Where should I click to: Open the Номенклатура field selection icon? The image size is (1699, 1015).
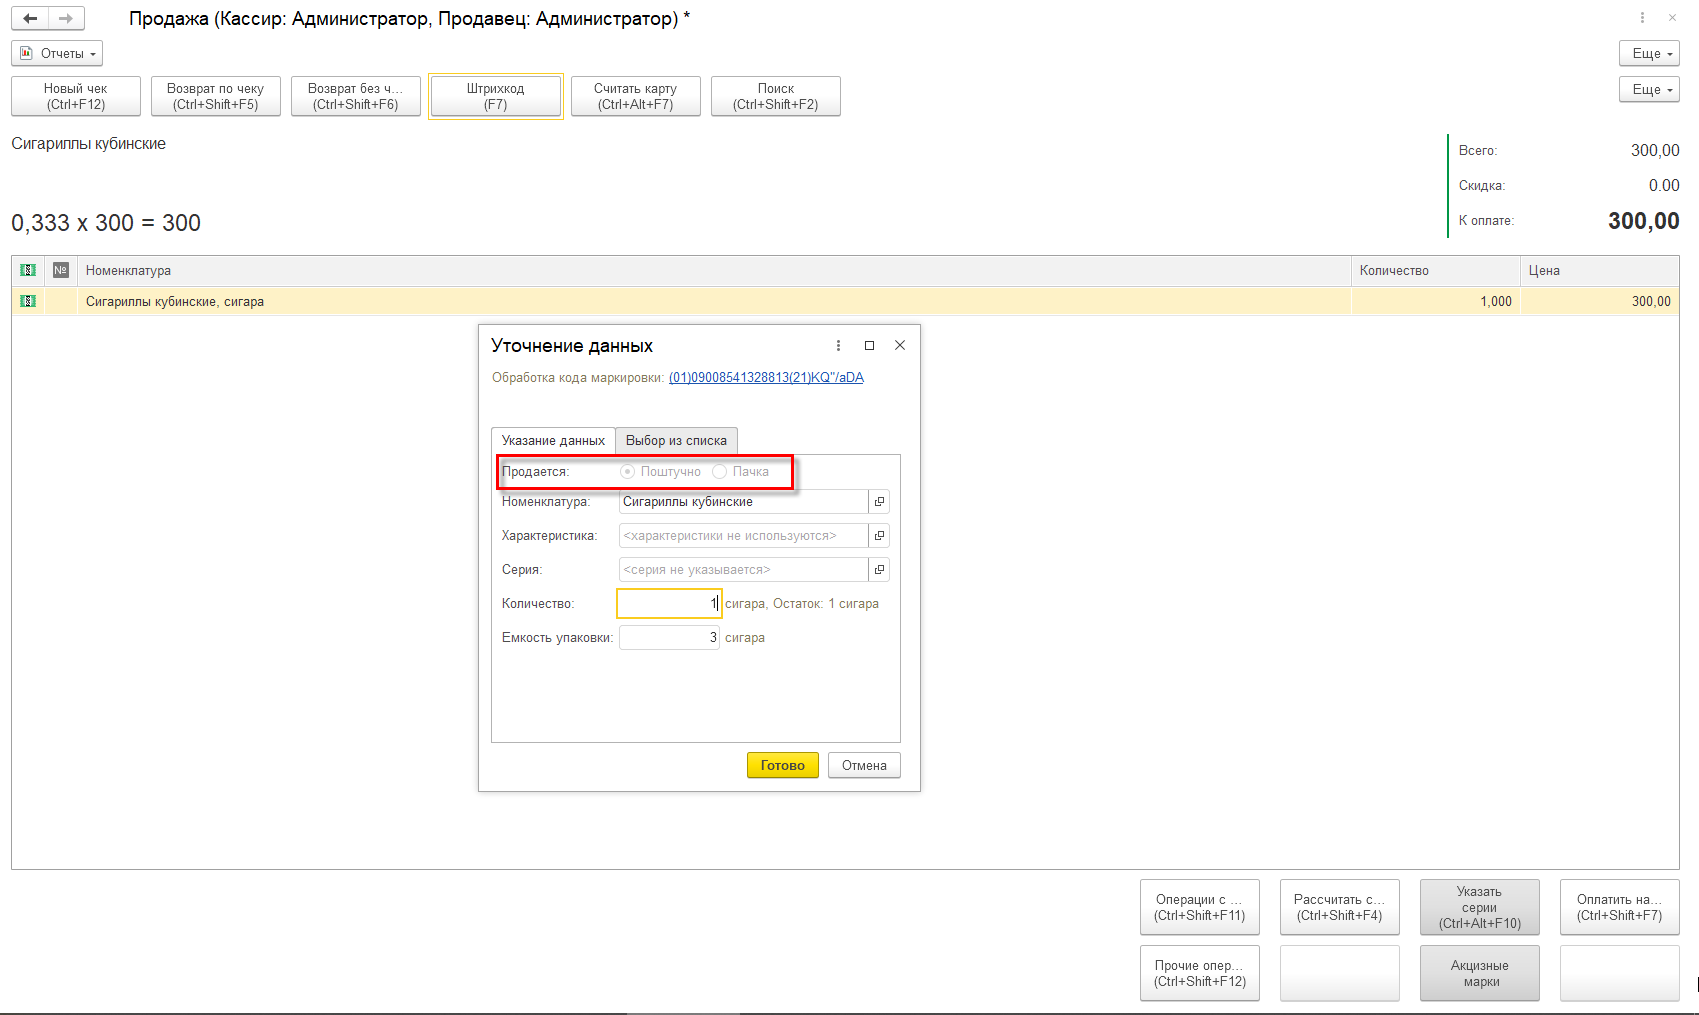click(879, 502)
